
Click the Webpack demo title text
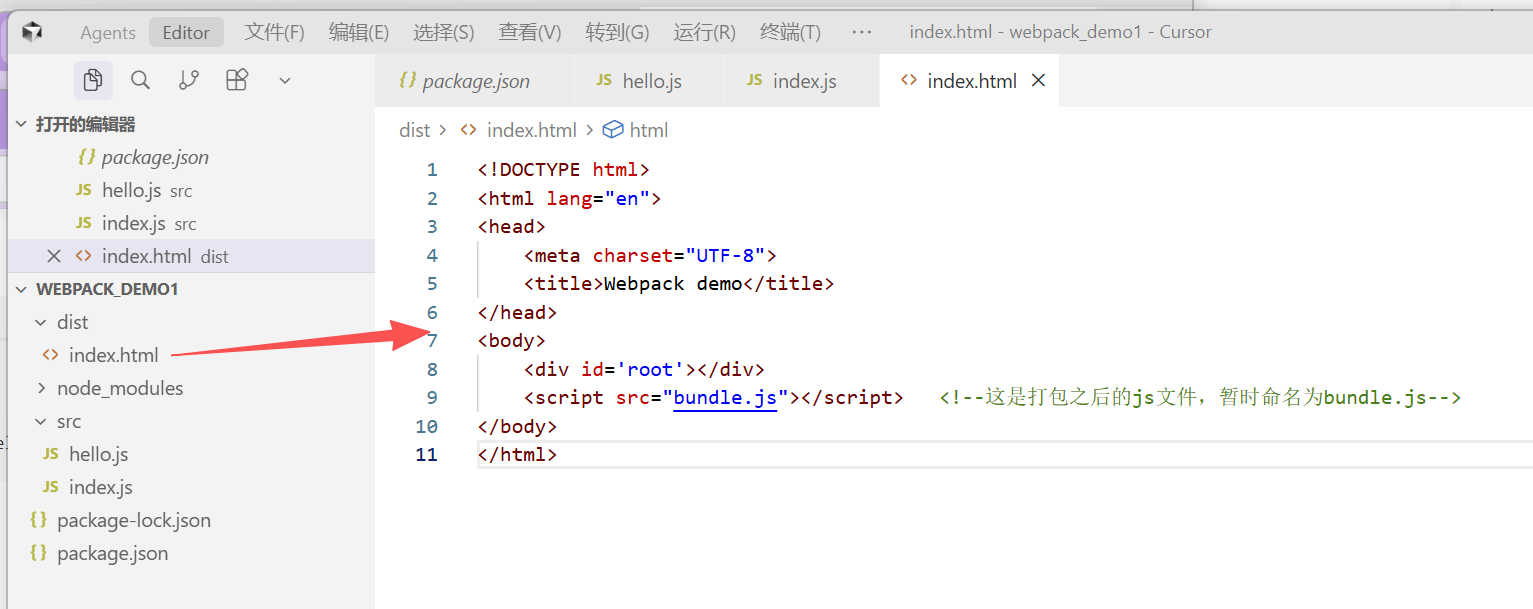point(674,284)
